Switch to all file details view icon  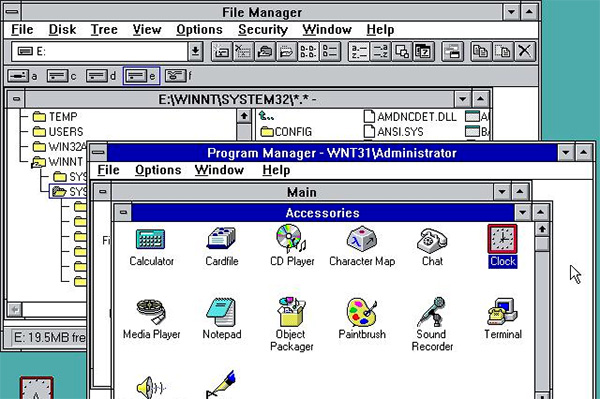[330, 51]
